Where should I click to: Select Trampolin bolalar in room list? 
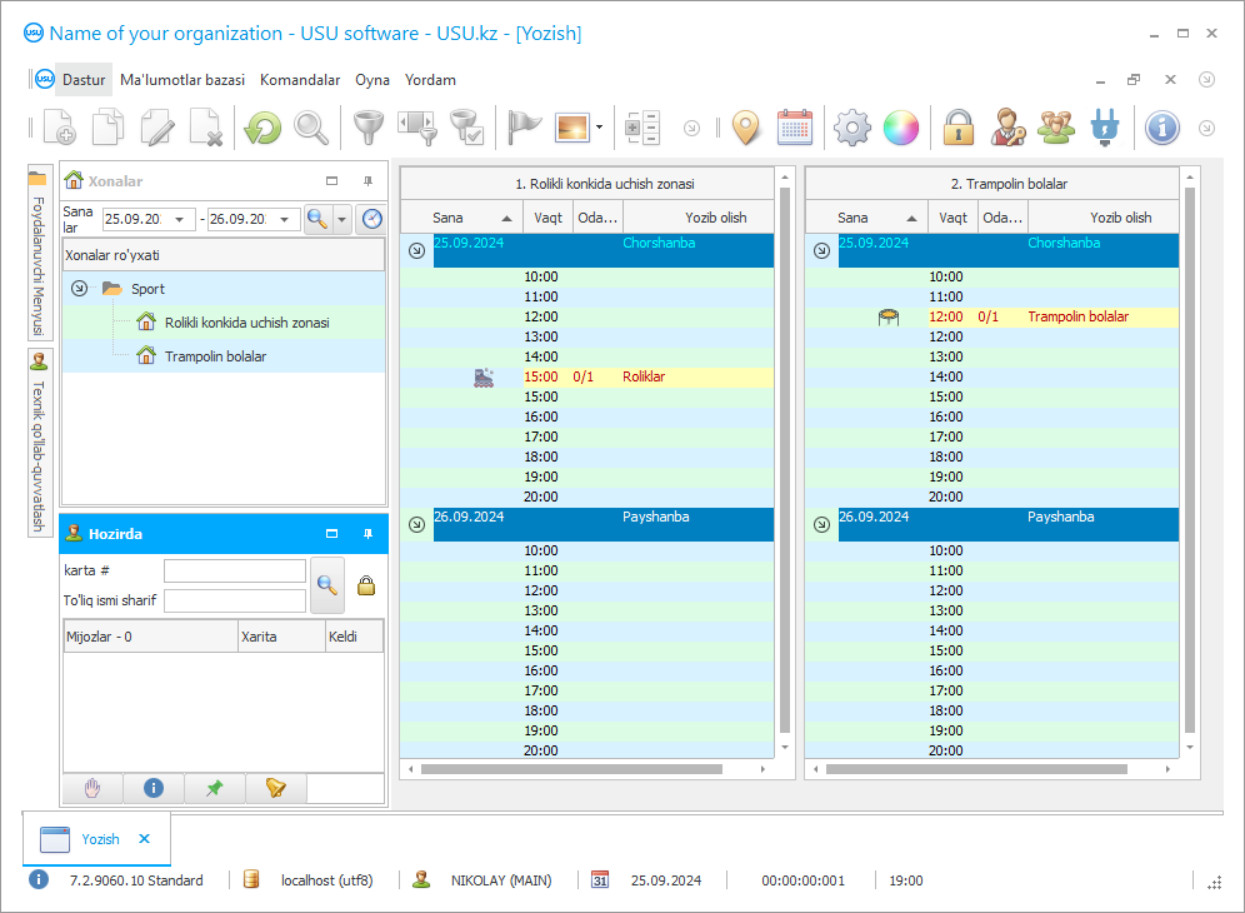[215, 356]
